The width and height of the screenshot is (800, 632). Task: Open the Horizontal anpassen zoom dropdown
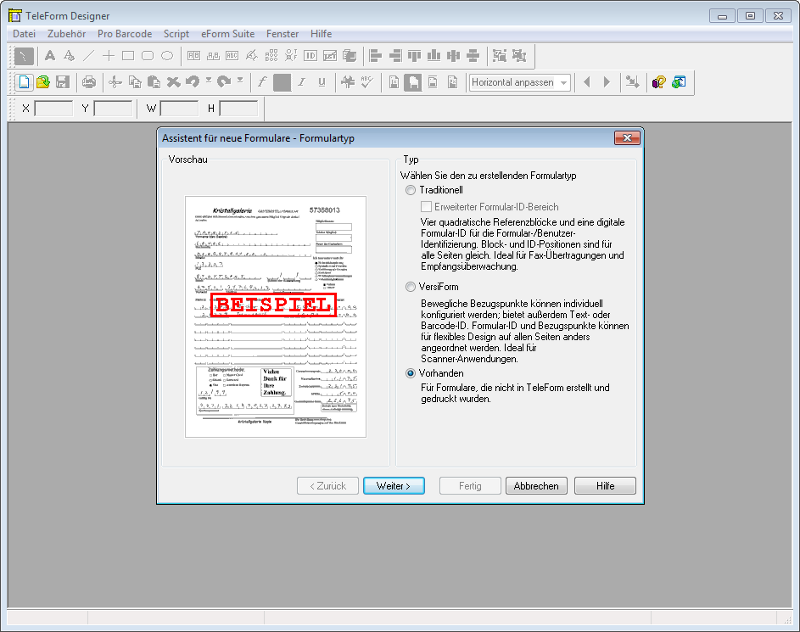(562, 84)
